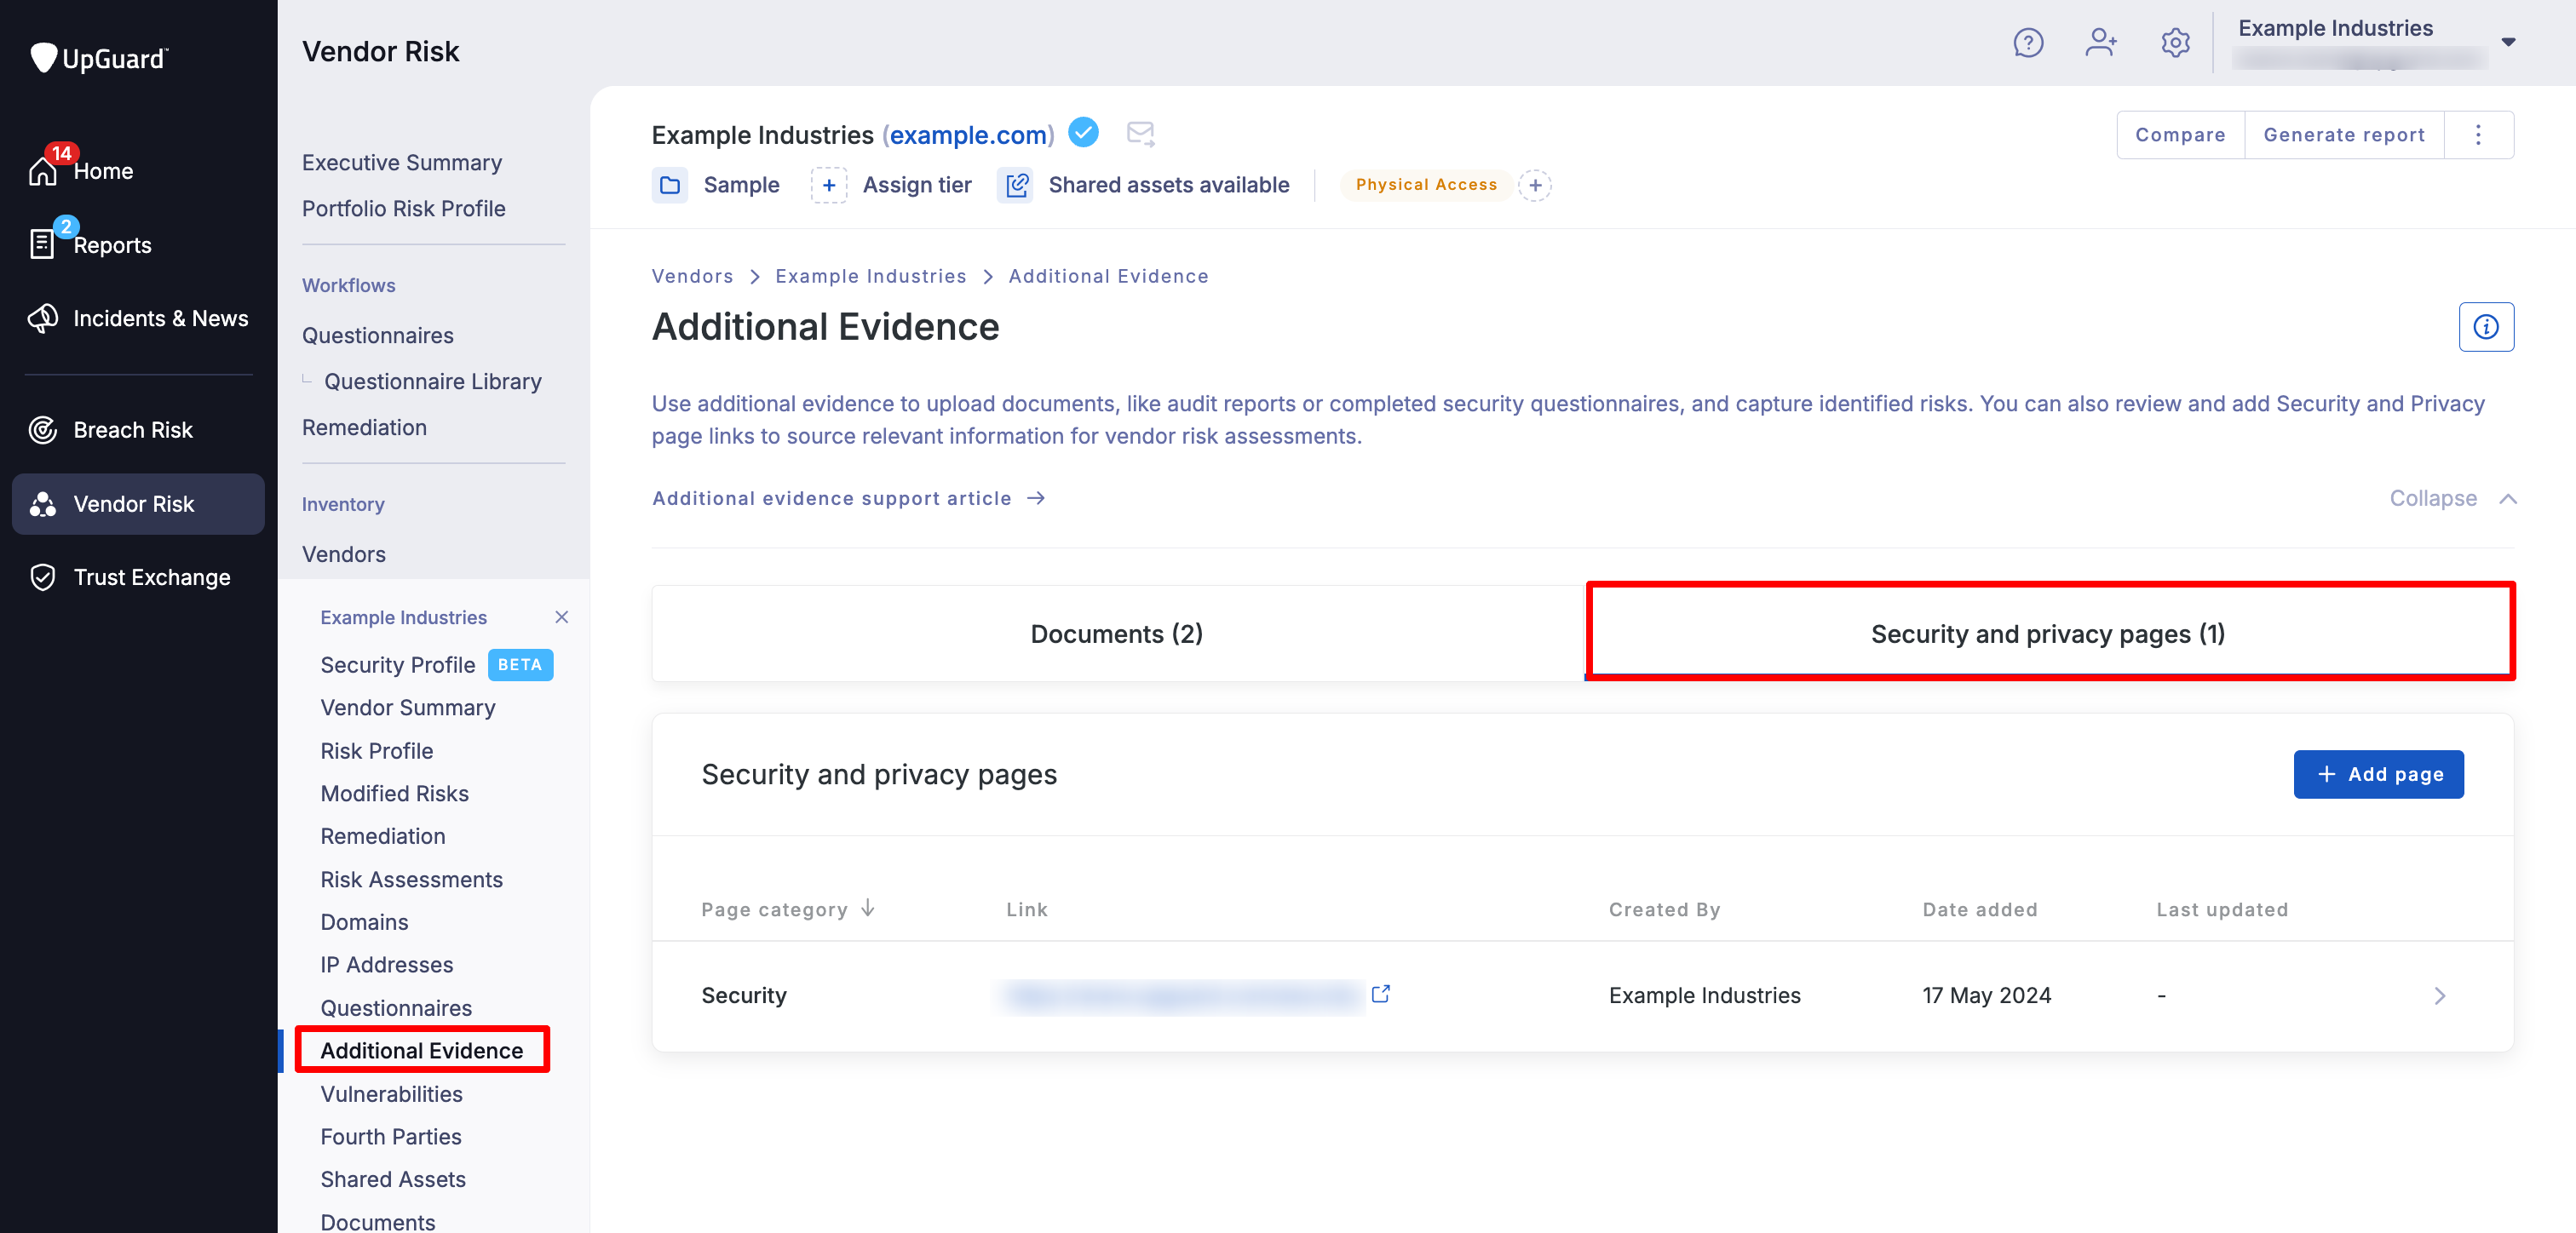Open Incidents & News megaphone icon
The height and width of the screenshot is (1233, 2576).
pyautogui.click(x=42, y=318)
